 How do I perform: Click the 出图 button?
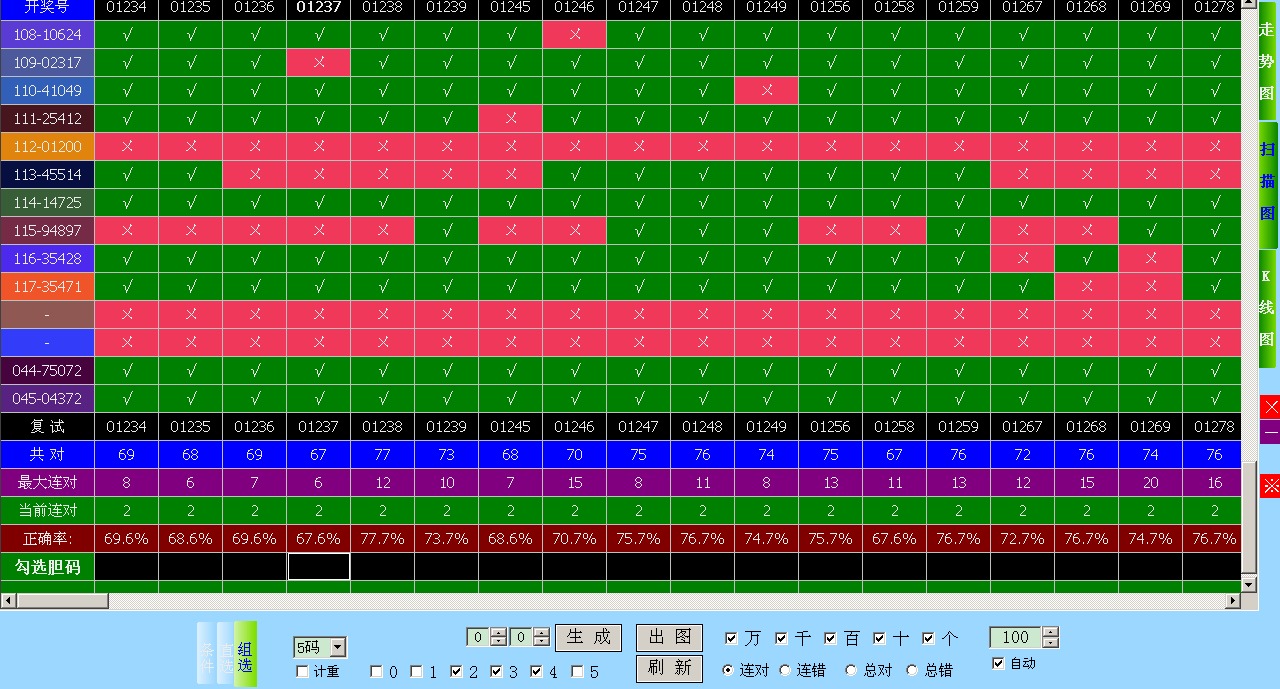669,638
